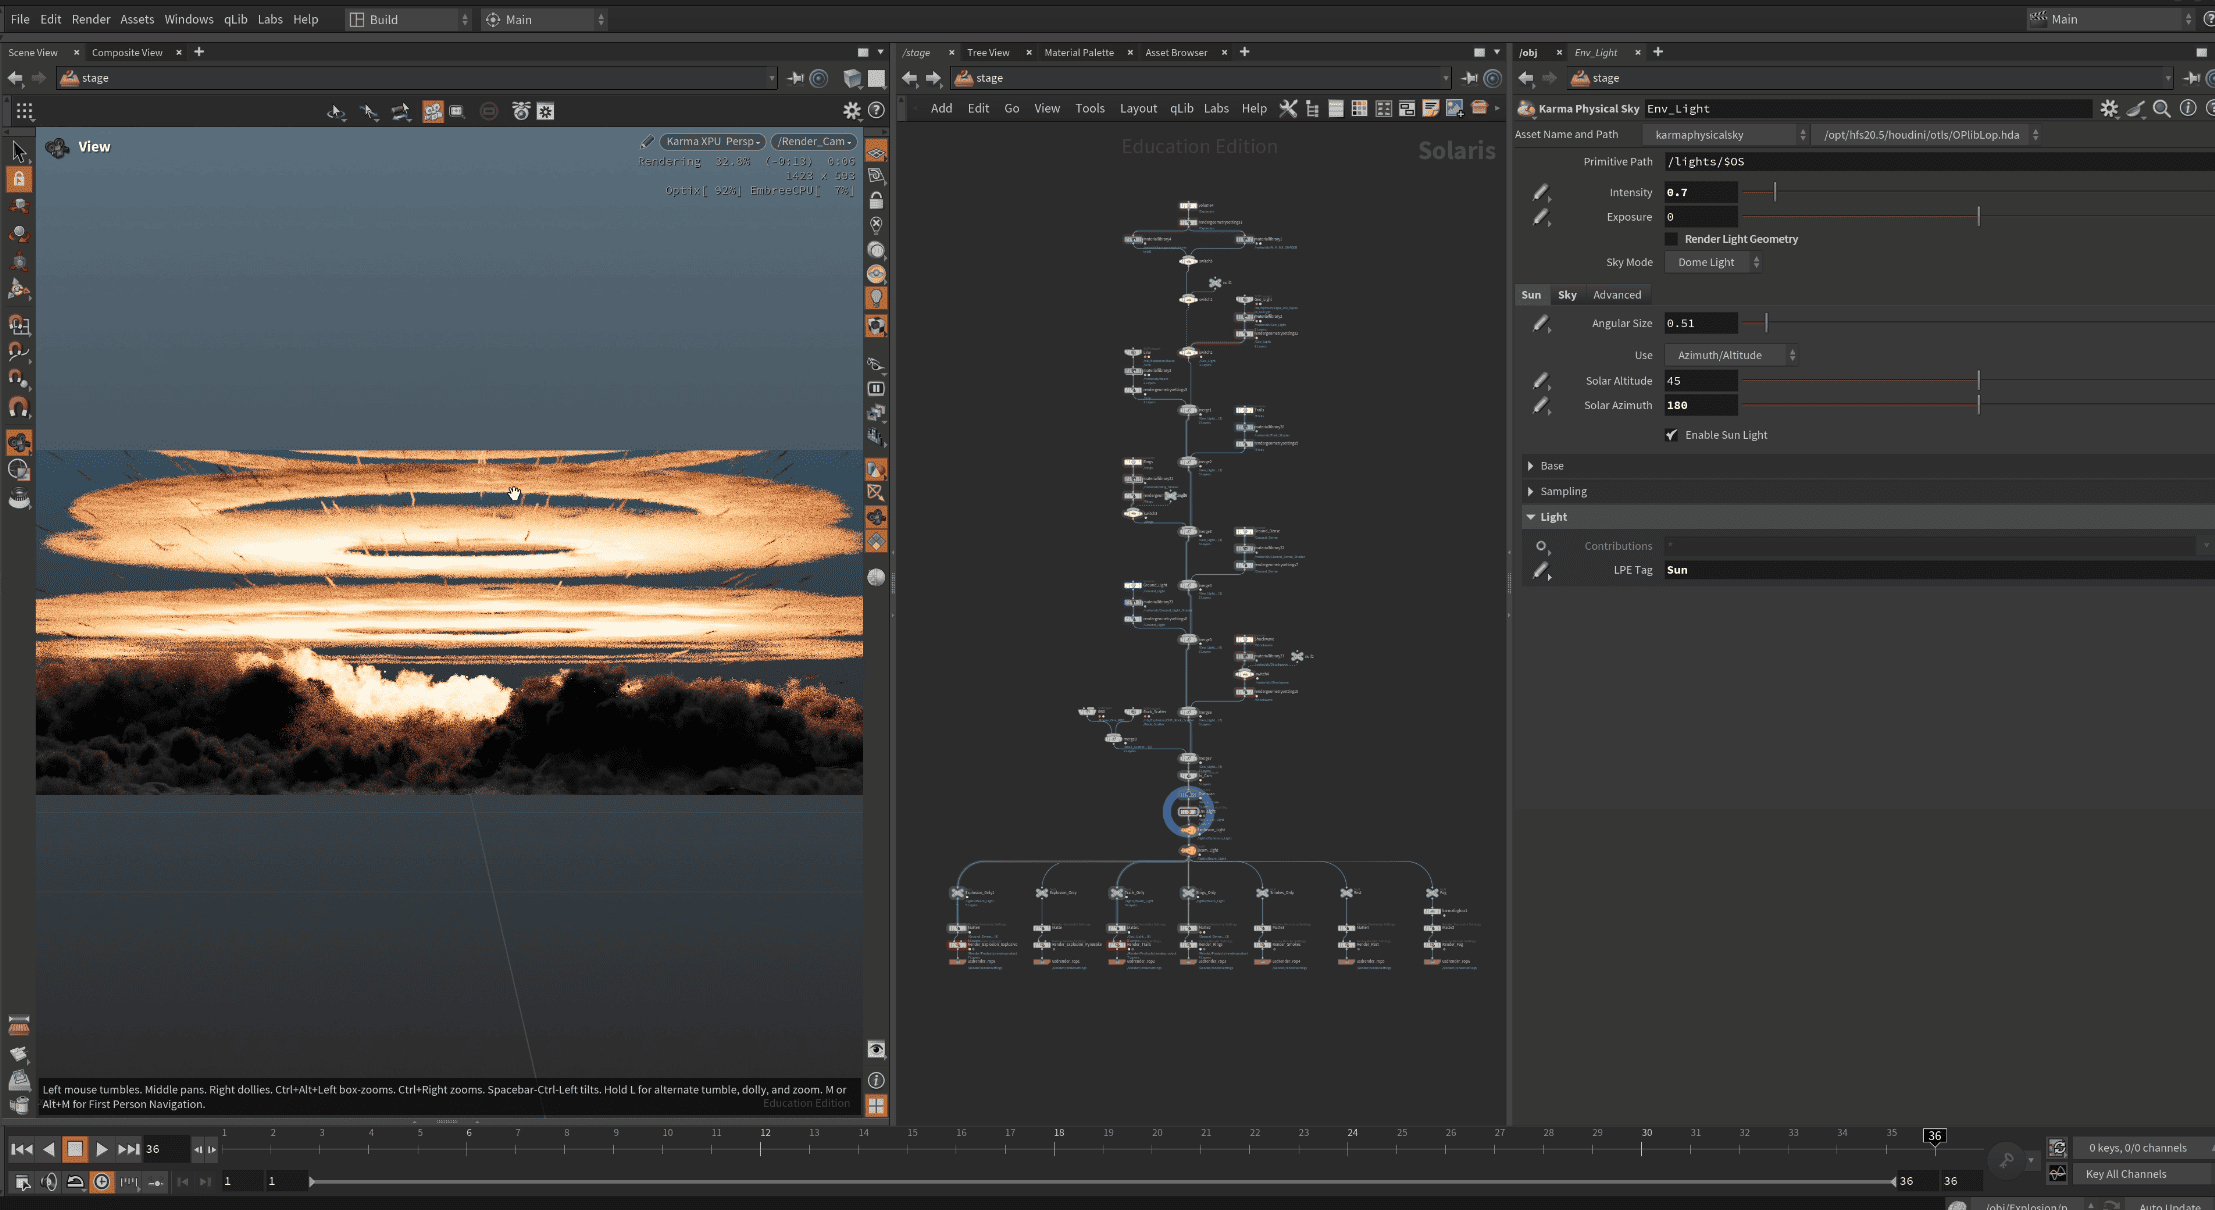The image size is (2215, 1210).
Task: Switch to the Sky tab
Action: [x=1567, y=295]
